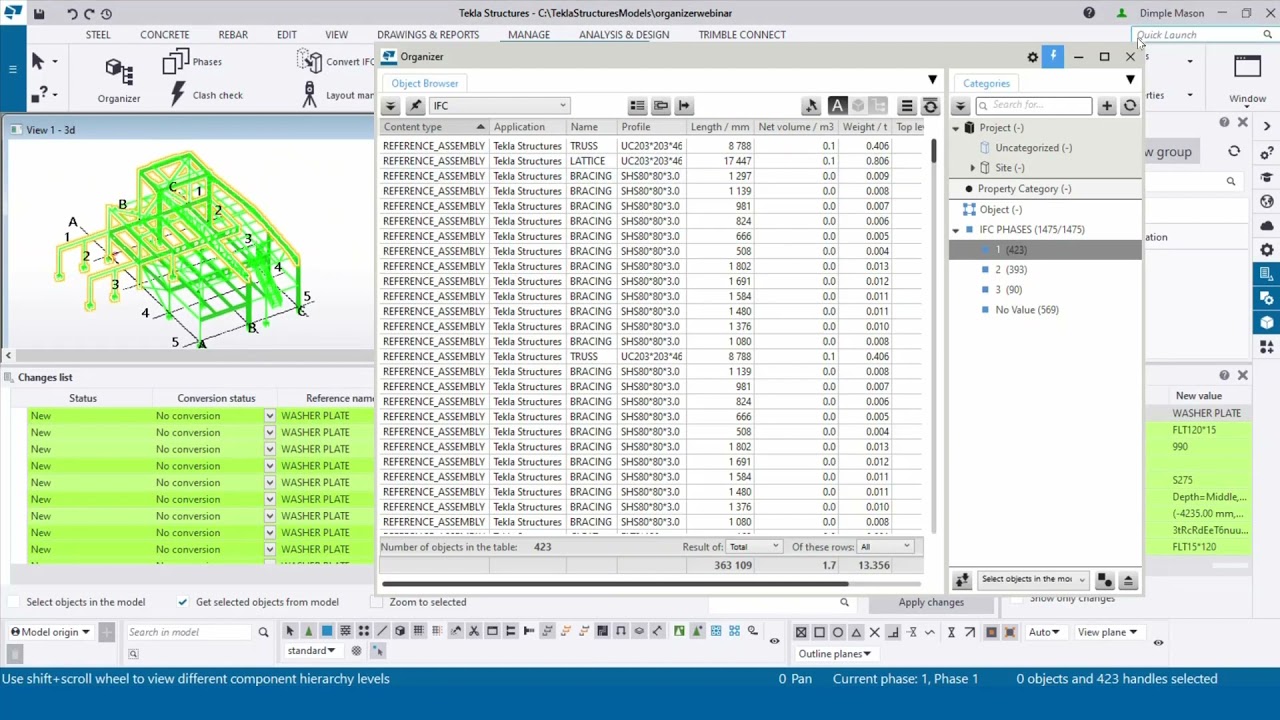
Task: Toggle the eye icon beside View plane
Action: click(x=1158, y=642)
